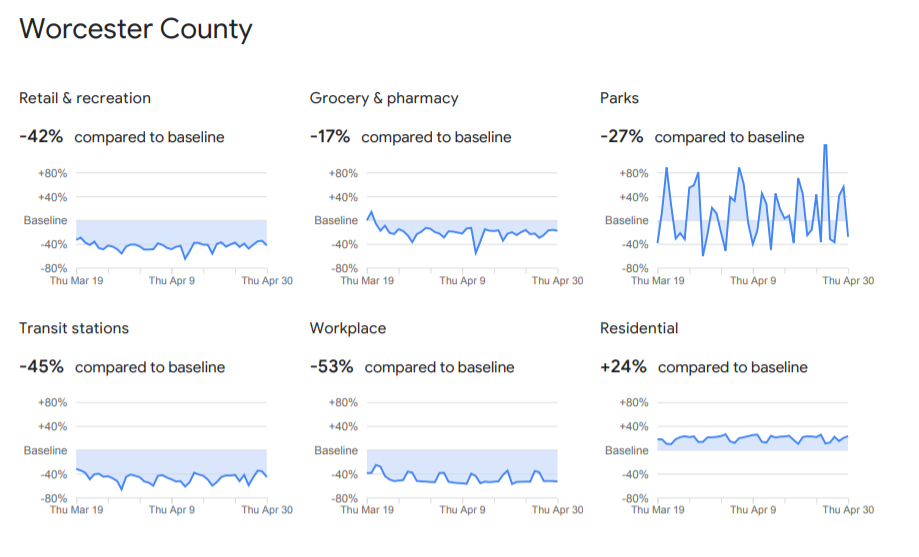
Task: Click Thu Apr 9 under Workplace chart
Action: (462, 510)
